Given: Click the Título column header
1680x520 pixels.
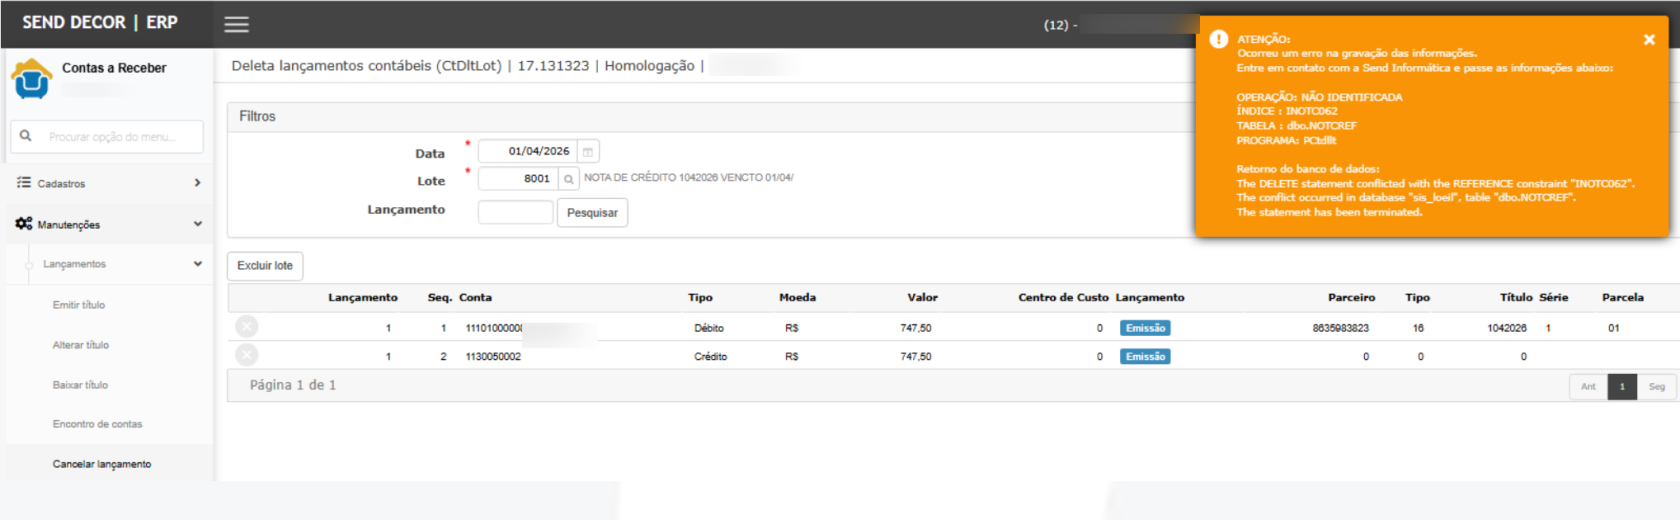Looking at the screenshot, I should pos(1516,297).
